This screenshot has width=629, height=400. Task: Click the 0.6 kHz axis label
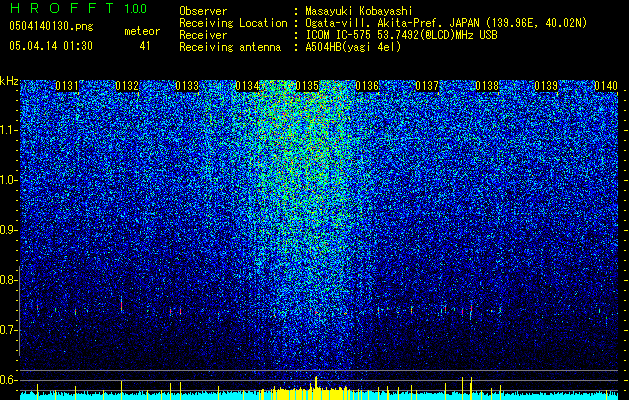click(x=9, y=380)
